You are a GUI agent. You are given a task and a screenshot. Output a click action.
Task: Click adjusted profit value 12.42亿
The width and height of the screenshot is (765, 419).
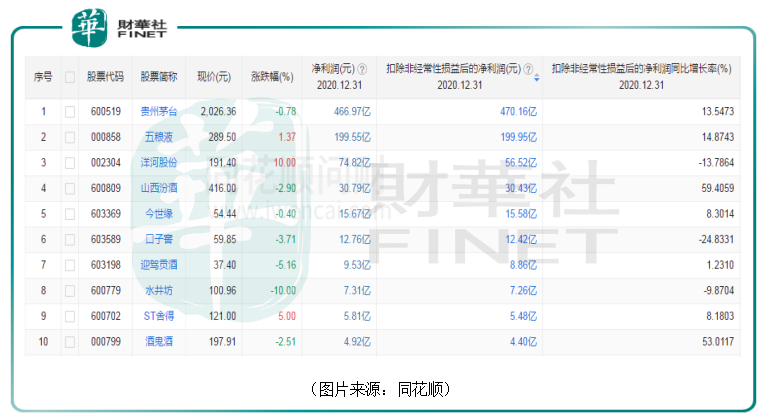point(521,239)
